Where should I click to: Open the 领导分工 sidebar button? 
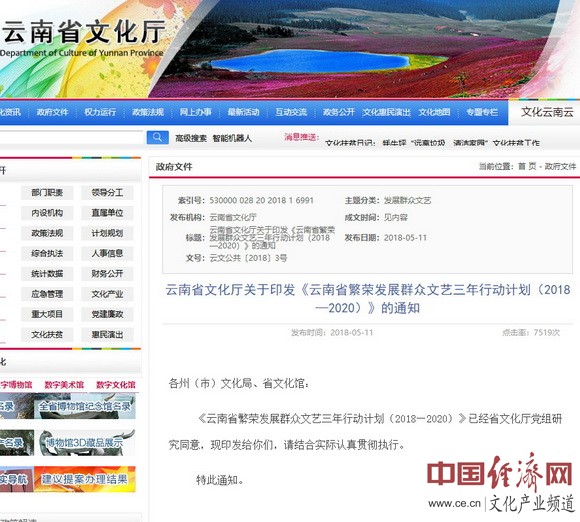(107, 193)
